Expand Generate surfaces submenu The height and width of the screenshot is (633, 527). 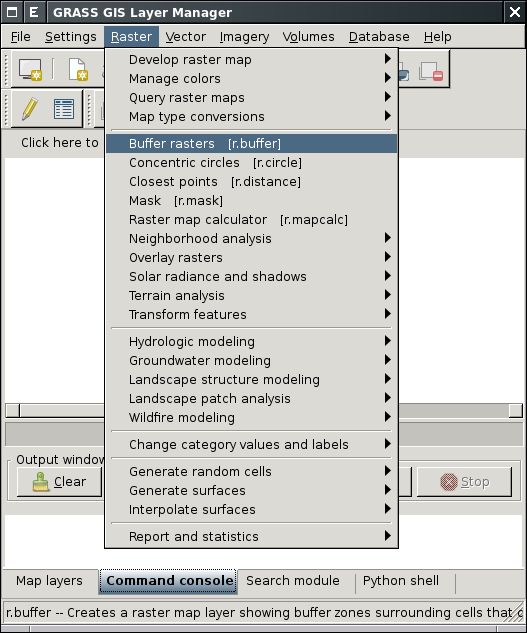click(251, 490)
